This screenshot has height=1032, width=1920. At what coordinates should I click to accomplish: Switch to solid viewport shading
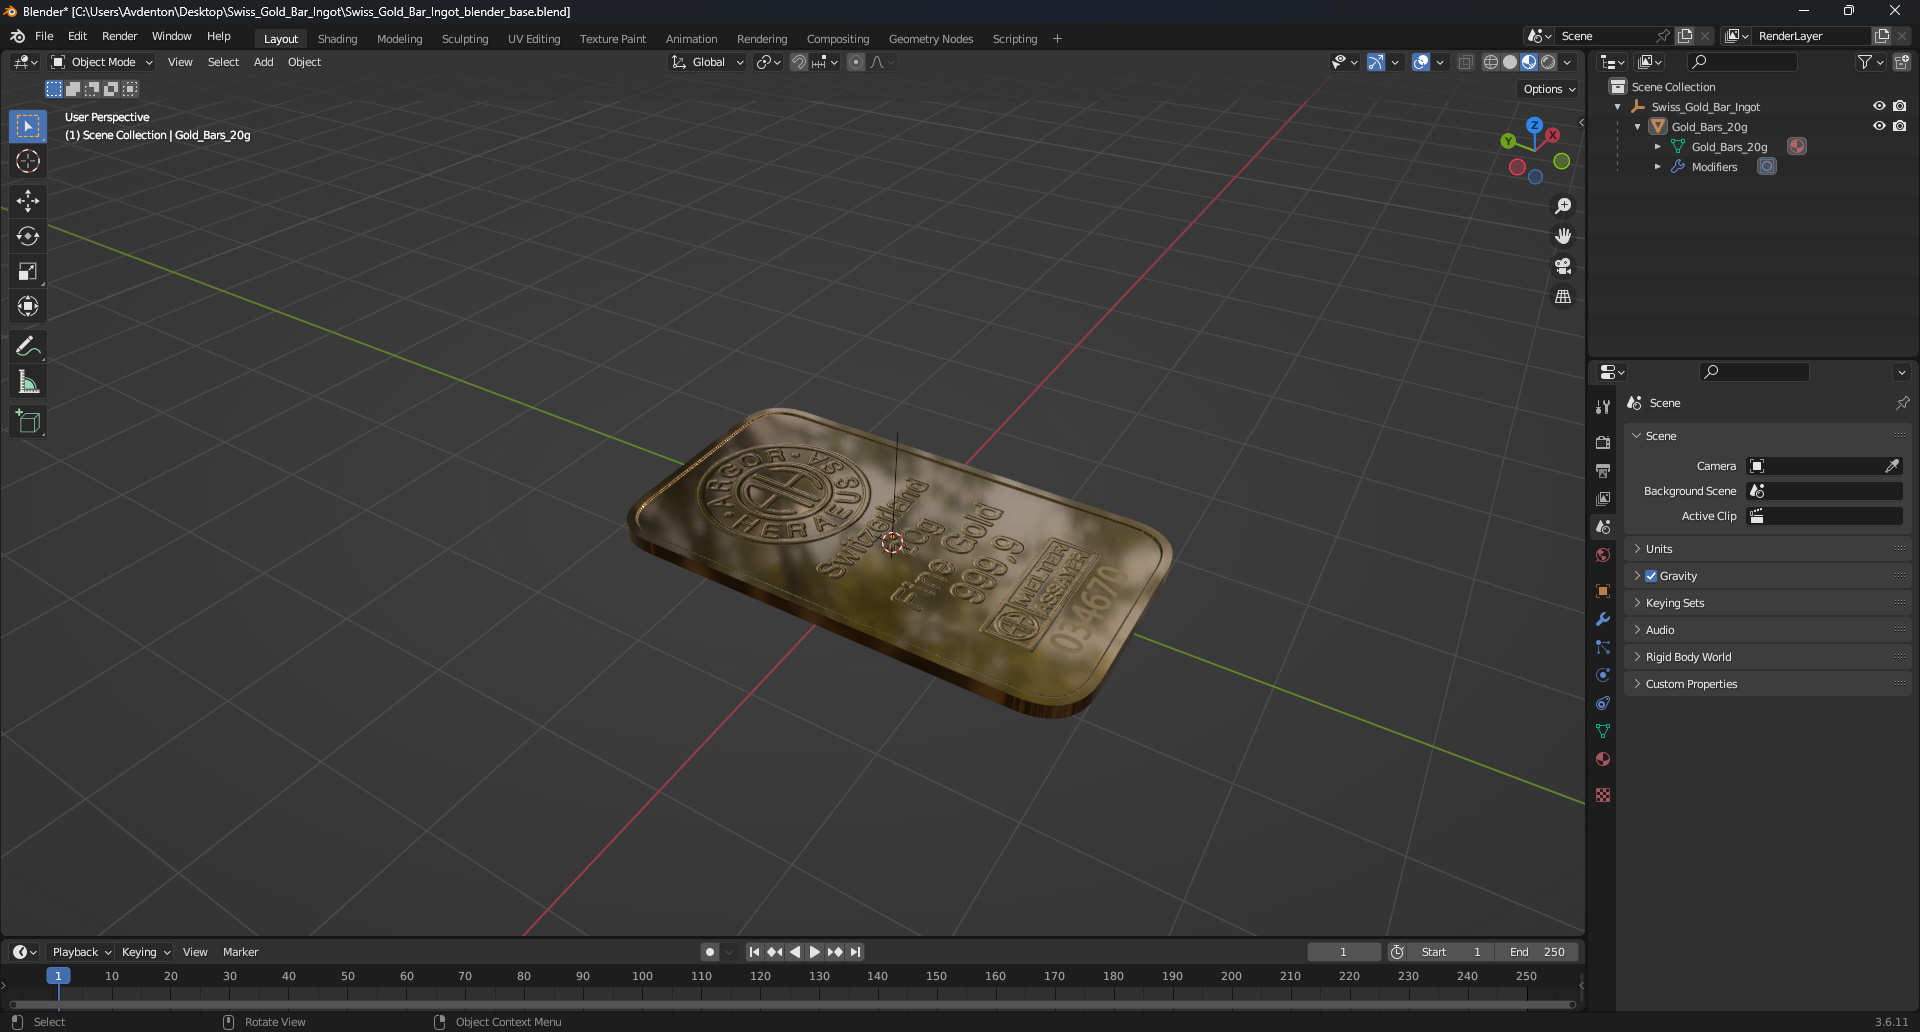[1510, 62]
